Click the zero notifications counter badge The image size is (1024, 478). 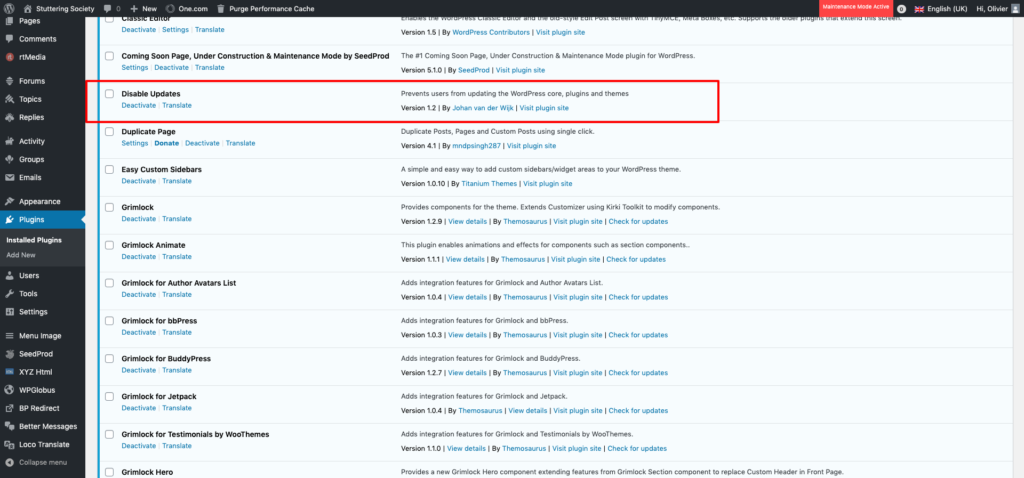[901, 9]
